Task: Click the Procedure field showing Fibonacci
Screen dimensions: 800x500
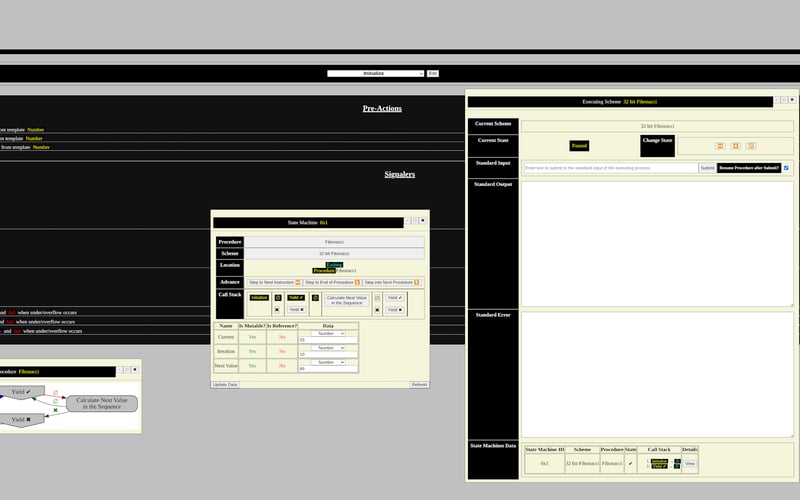Action: point(334,242)
